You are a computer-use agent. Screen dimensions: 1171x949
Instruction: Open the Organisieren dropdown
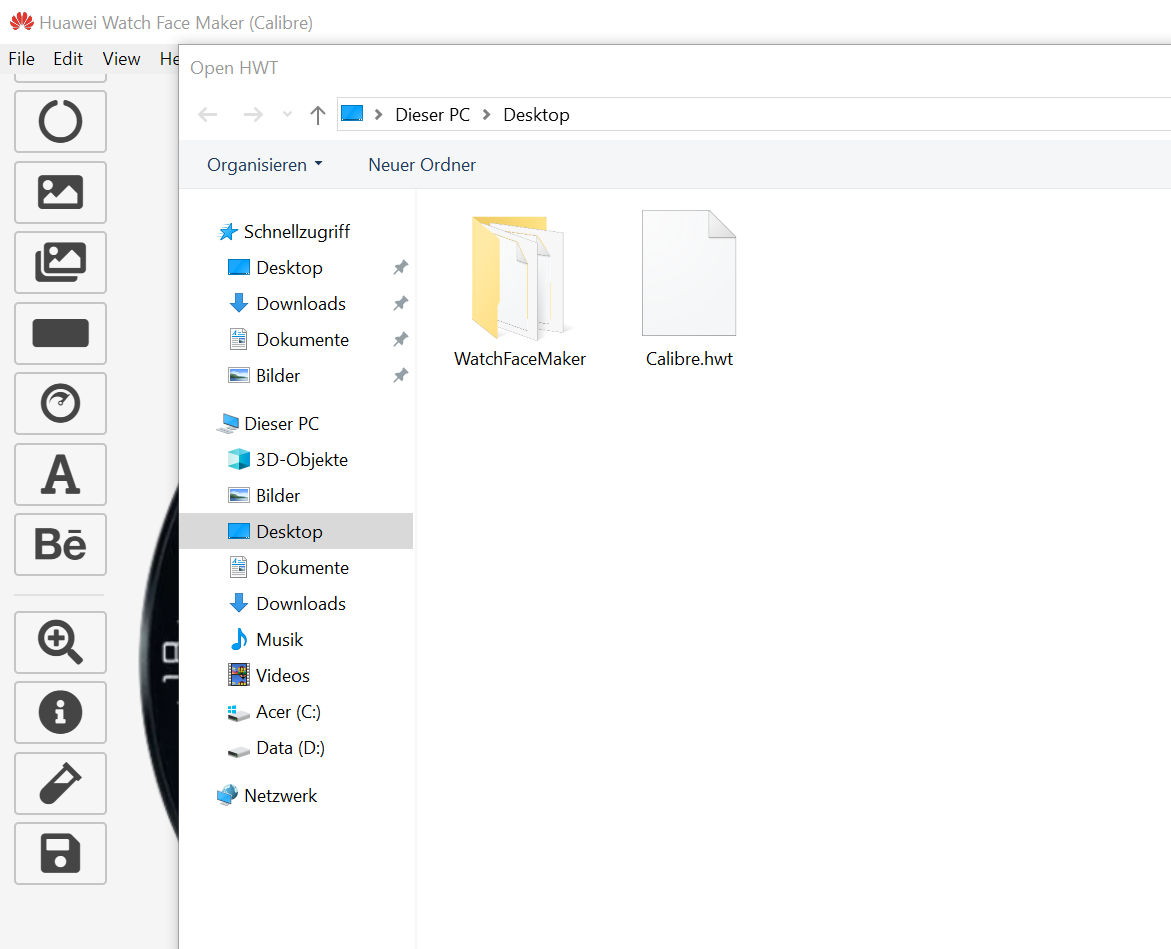[x=264, y=165]
